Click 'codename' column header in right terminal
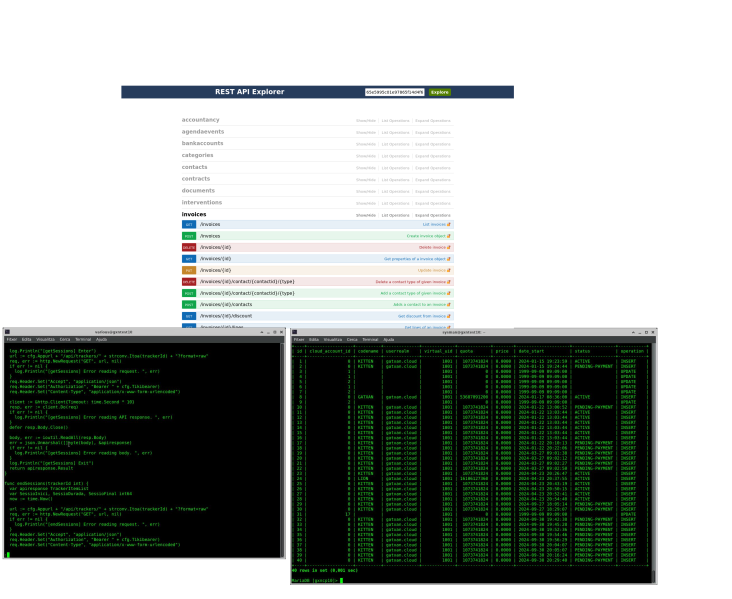Screen dimensions: 732x599 click(368, 351)
